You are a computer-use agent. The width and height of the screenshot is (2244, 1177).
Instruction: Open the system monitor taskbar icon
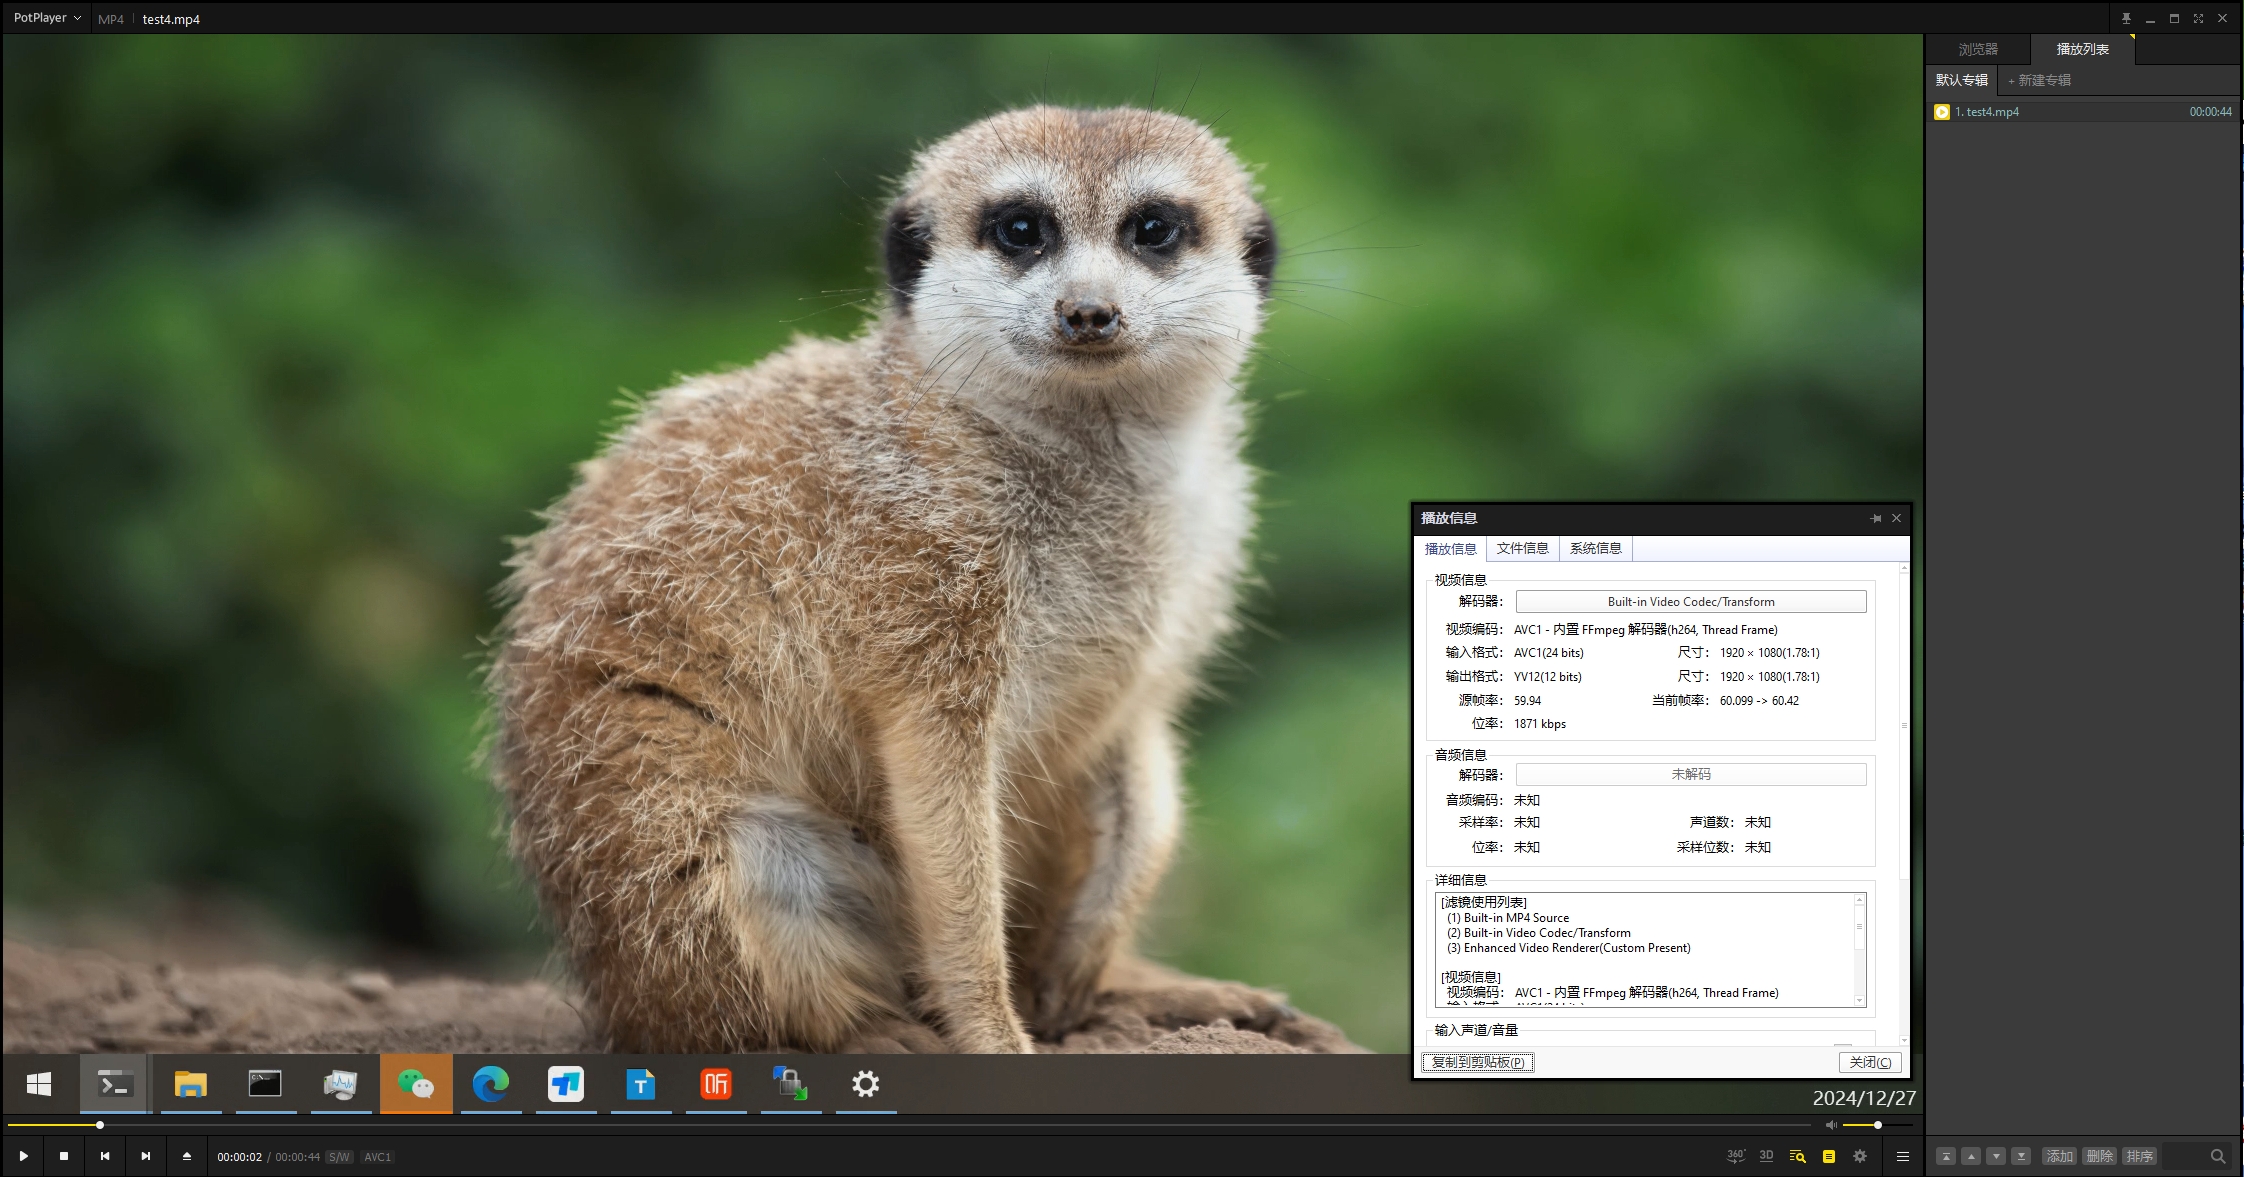point(340,1084)
